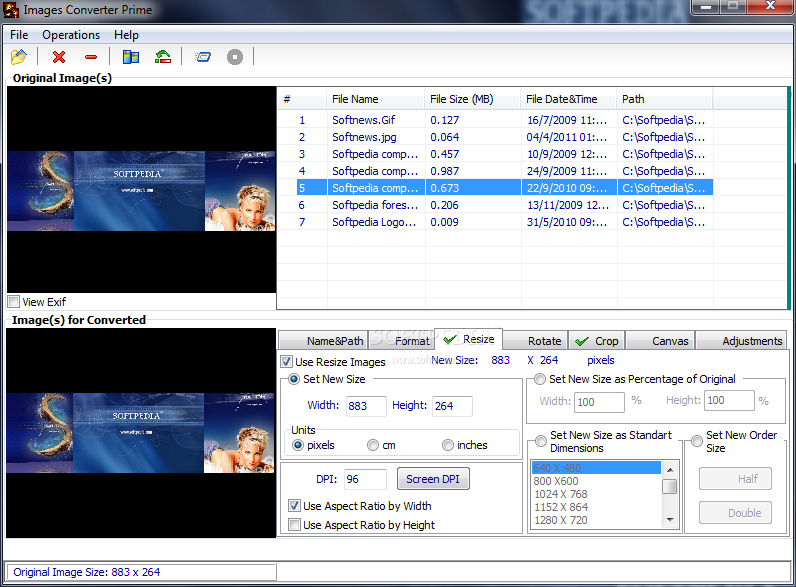This screenshot has width=796, height=587.
Task: Select Softpedia fores... file row
Action: [x=495, y=205]
